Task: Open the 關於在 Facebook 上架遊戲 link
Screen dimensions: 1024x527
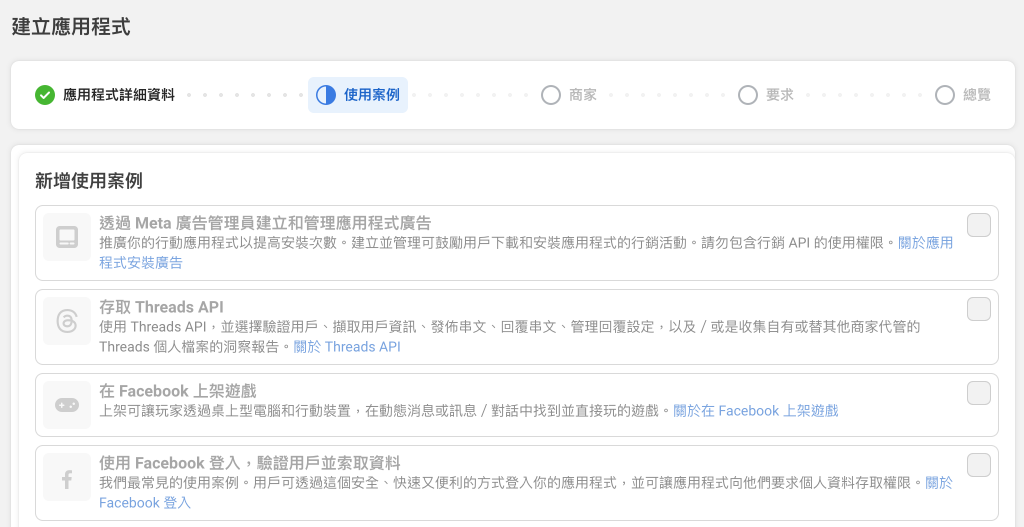Action: pos(756,411)
